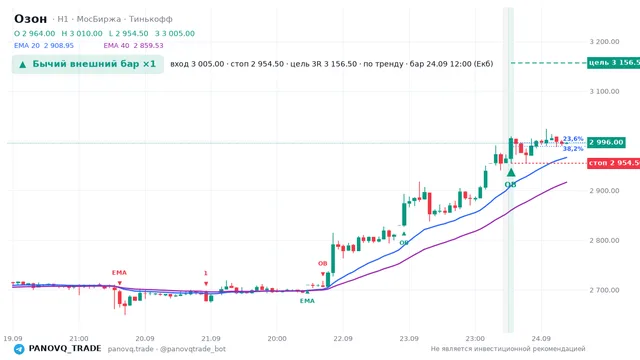Screen dimensions: 640x360
Task: Click the 21:00 time axis label
Action: click(79, 339)
